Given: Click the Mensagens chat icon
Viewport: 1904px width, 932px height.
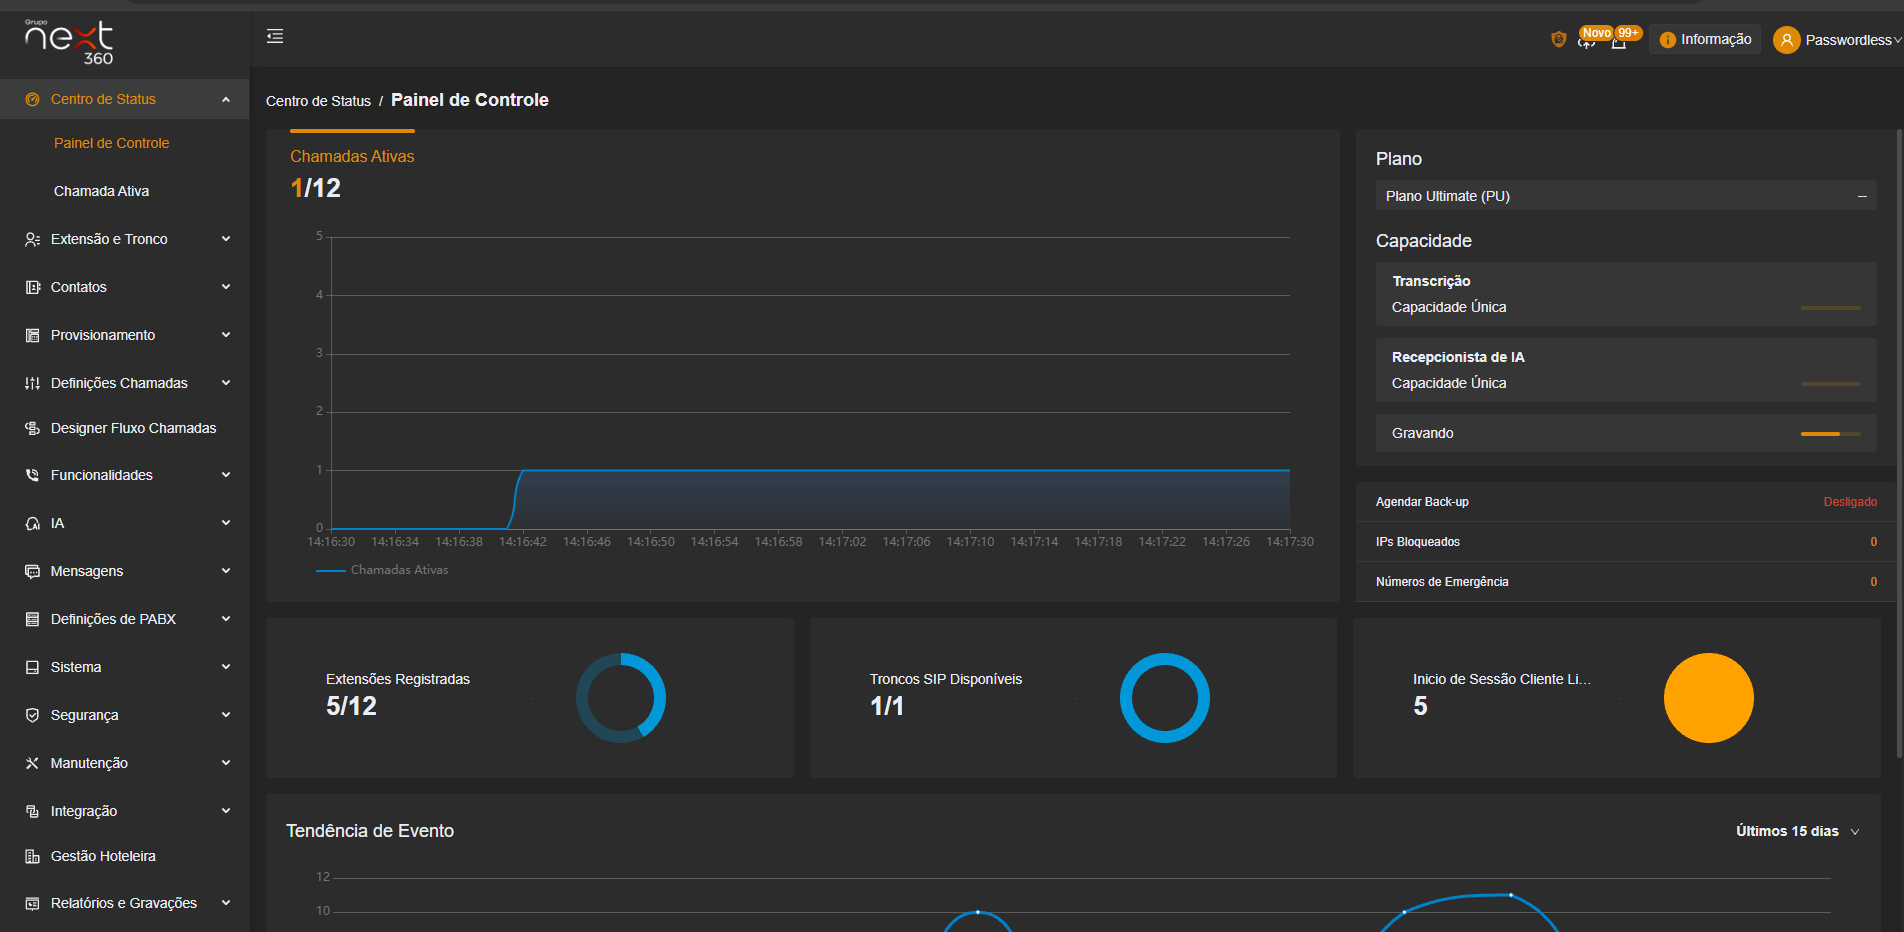Looking at the screenshot, I should tap(32, 571).
